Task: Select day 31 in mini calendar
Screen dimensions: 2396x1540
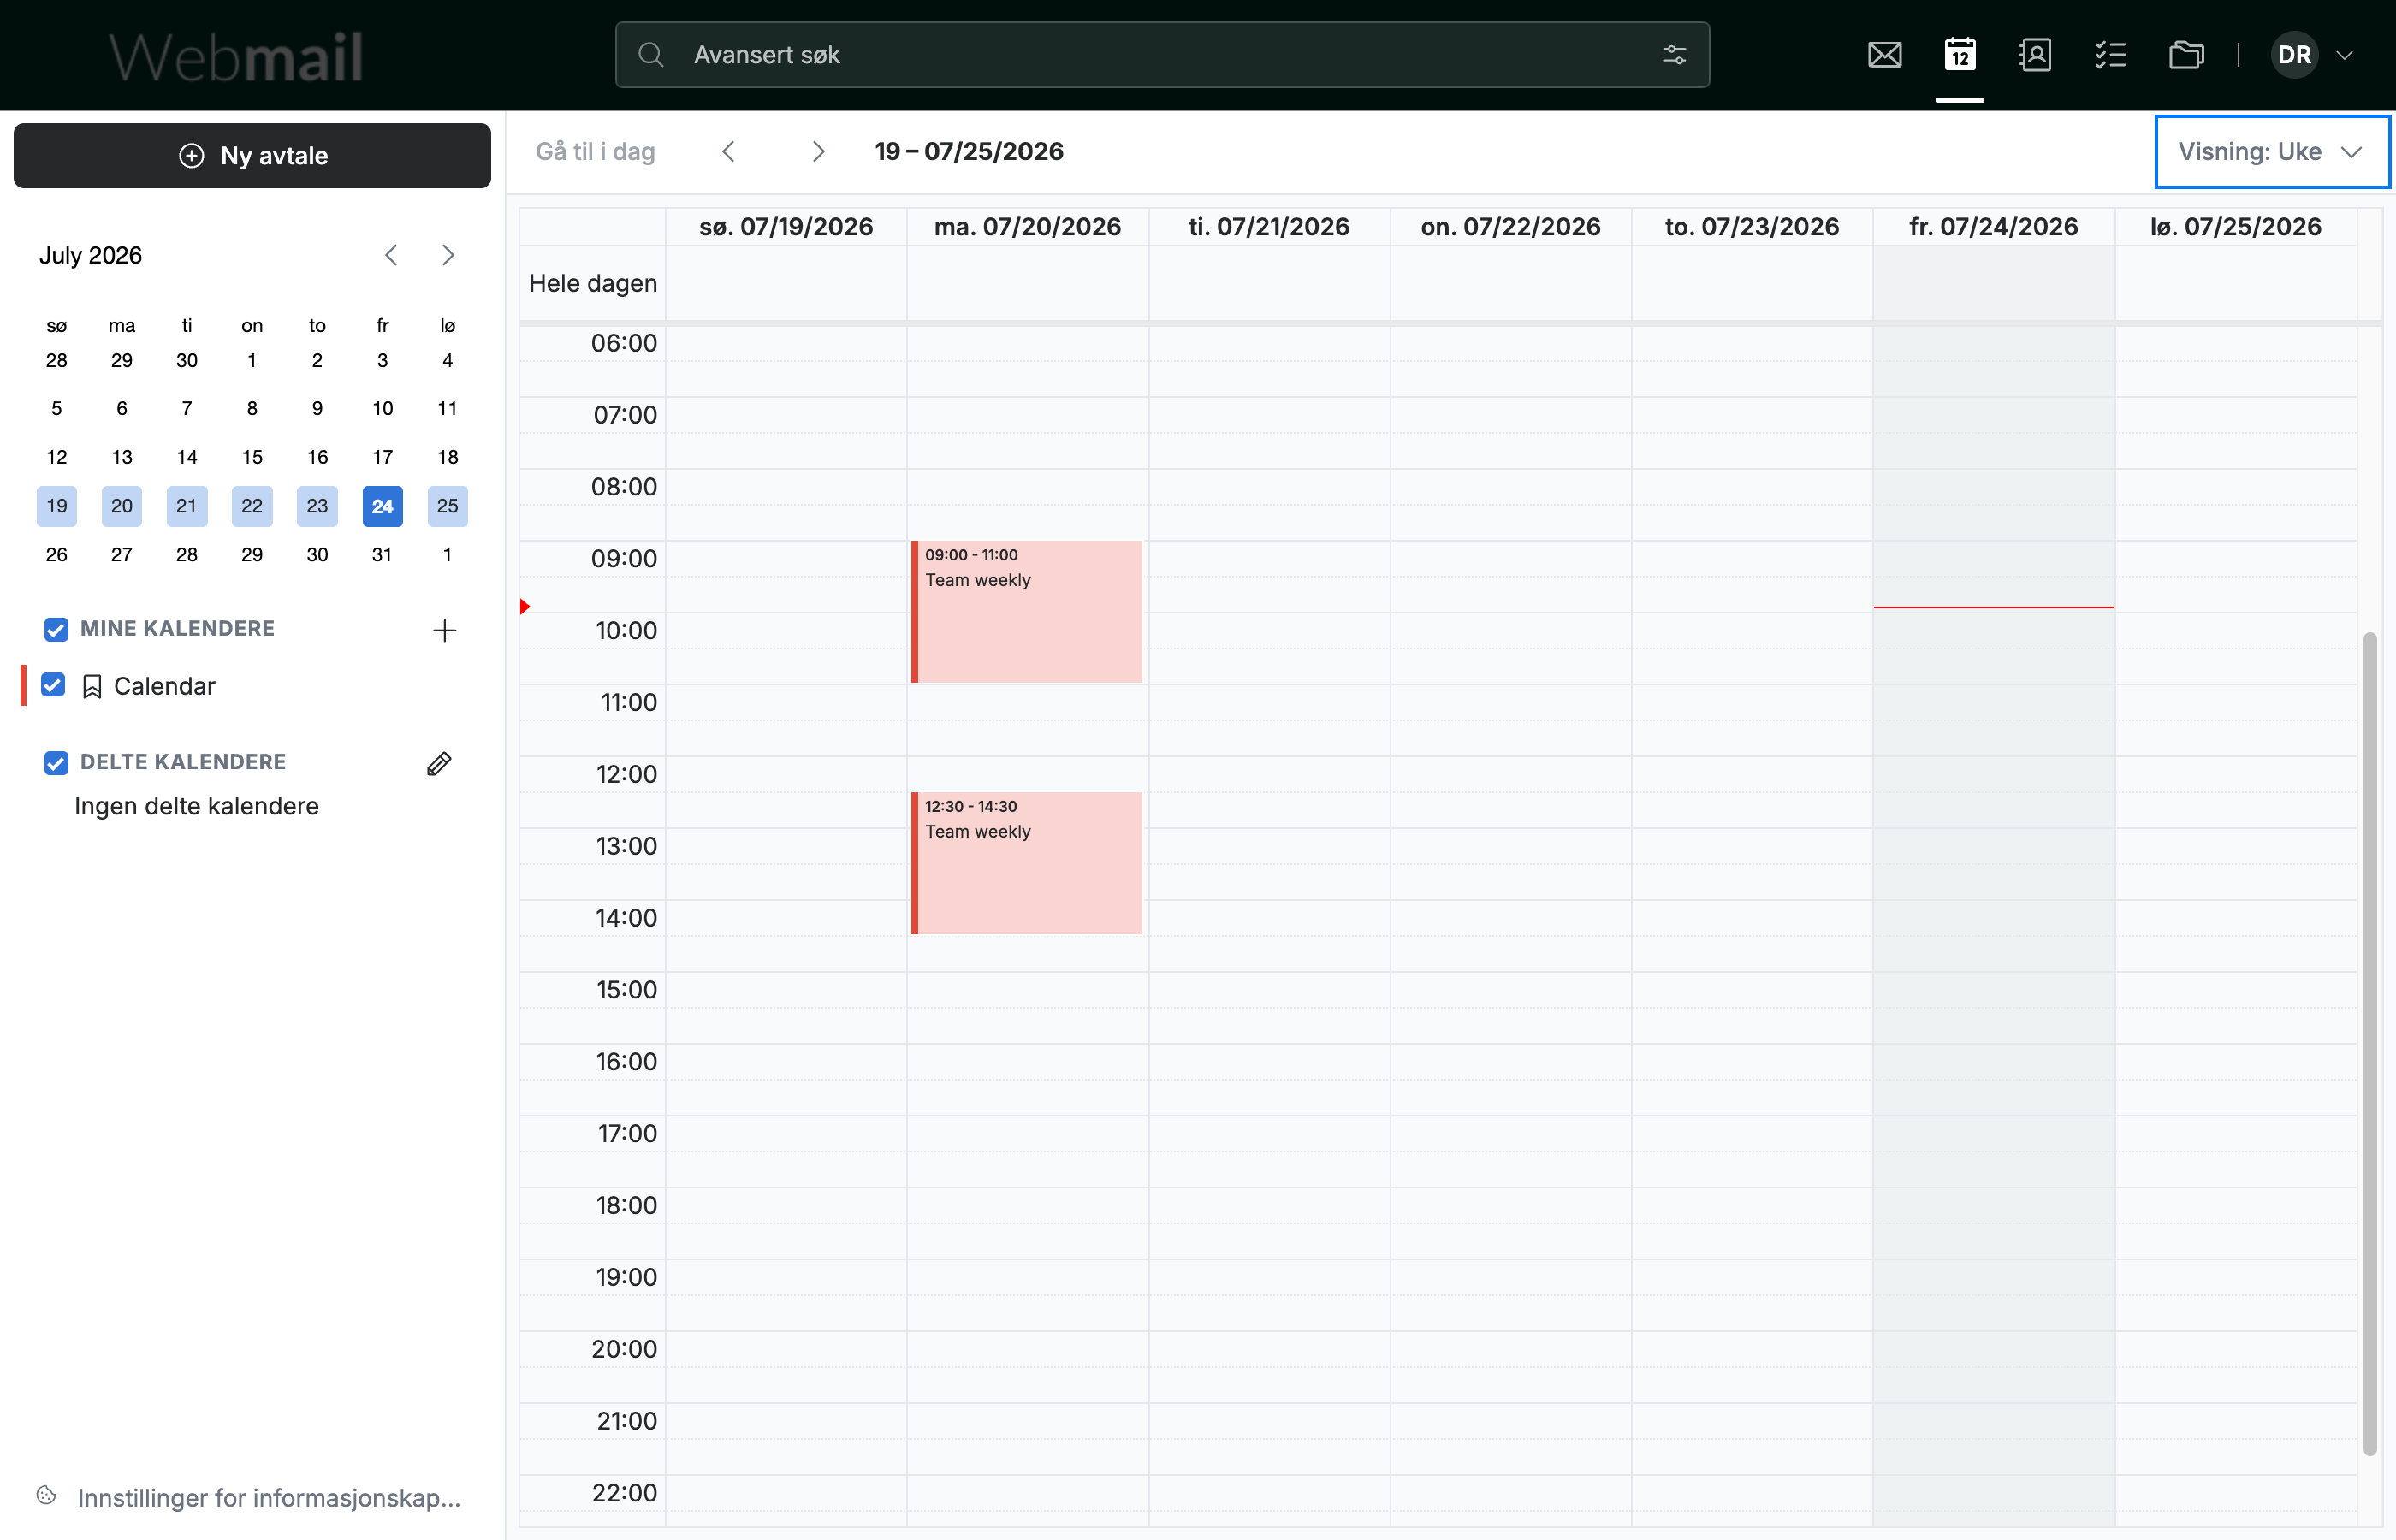Action: (382, 554)
